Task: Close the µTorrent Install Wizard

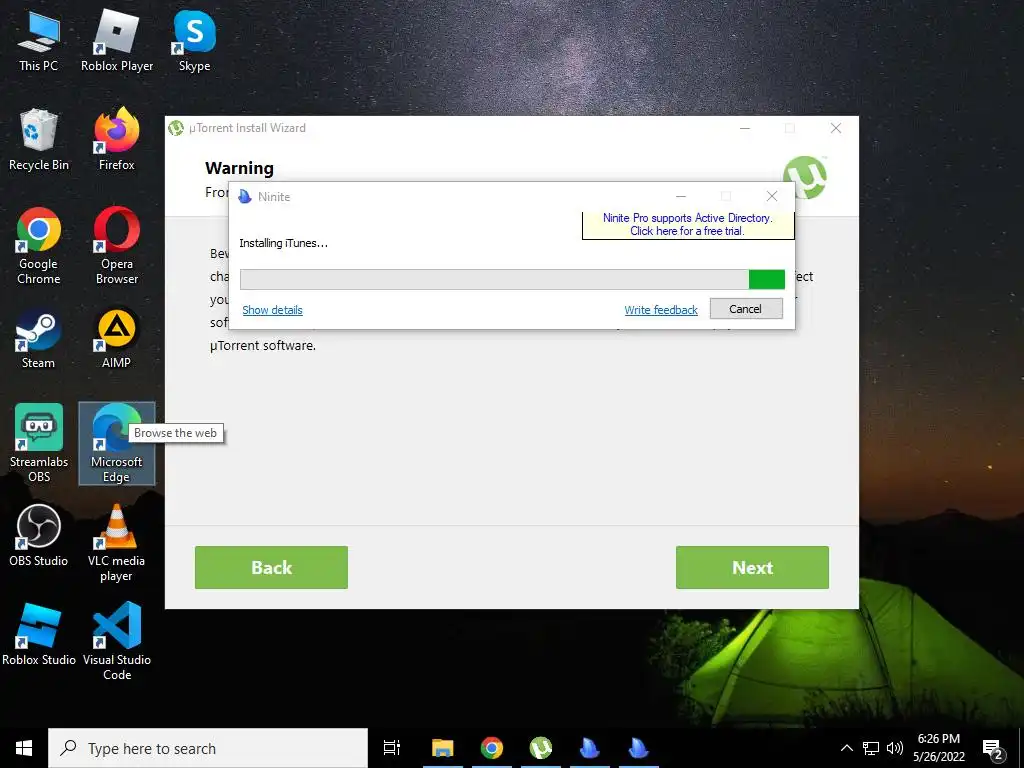Action: 836,128
